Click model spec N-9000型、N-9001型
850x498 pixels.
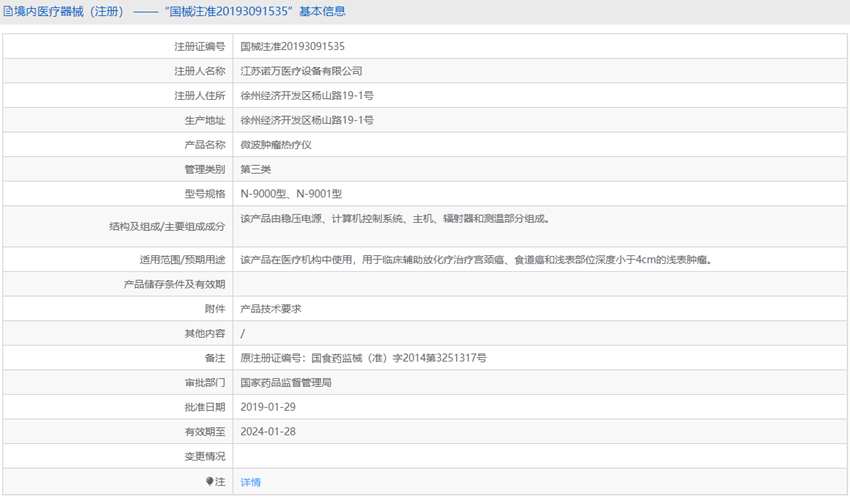coord(291,194)
